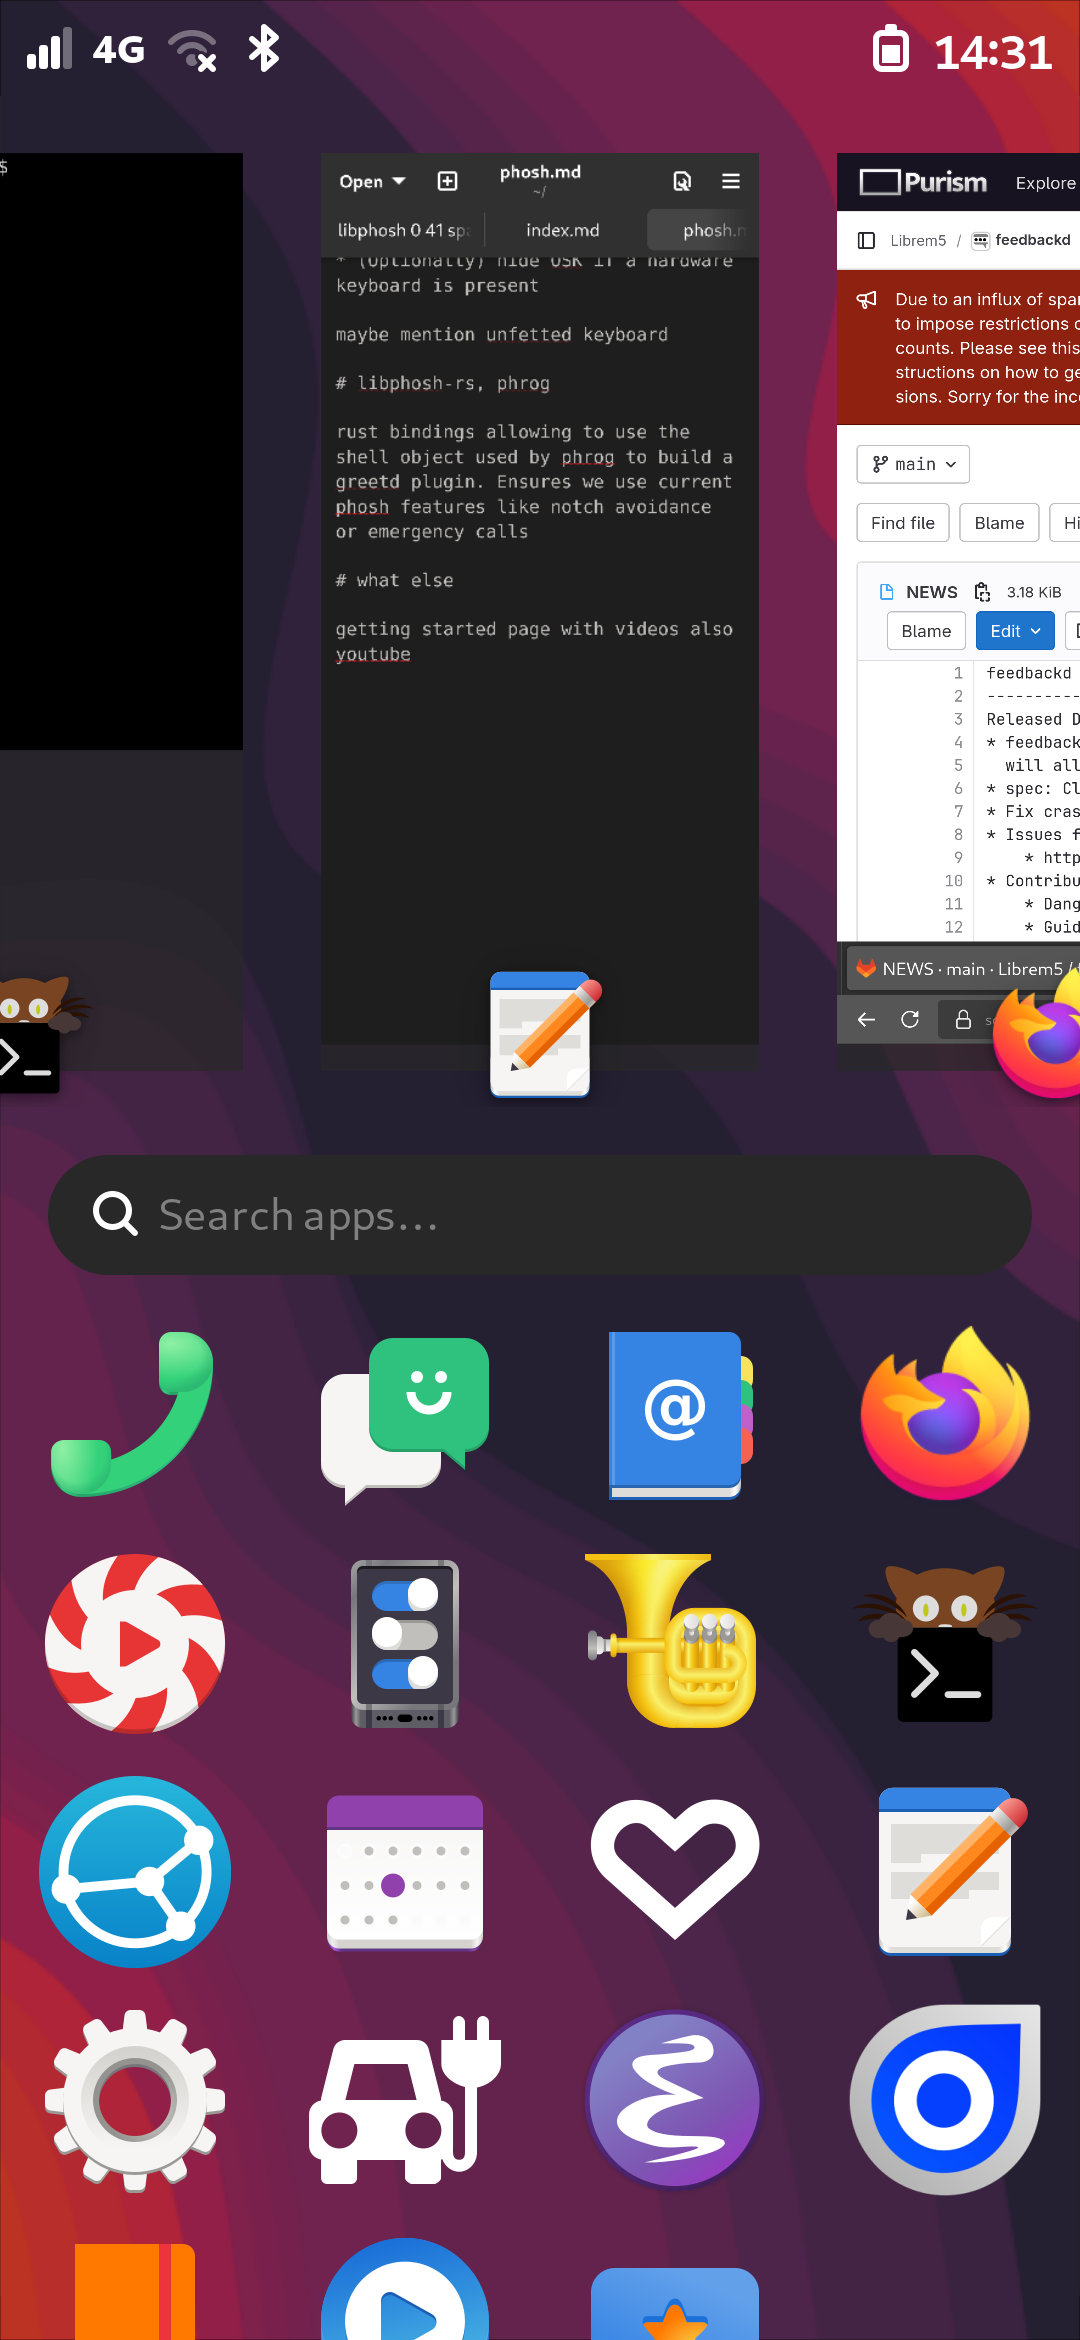The height and width of the screenshot is (2340, 1080).
Task: Open the electric car charging app
Action: [x=405, y=2100]
